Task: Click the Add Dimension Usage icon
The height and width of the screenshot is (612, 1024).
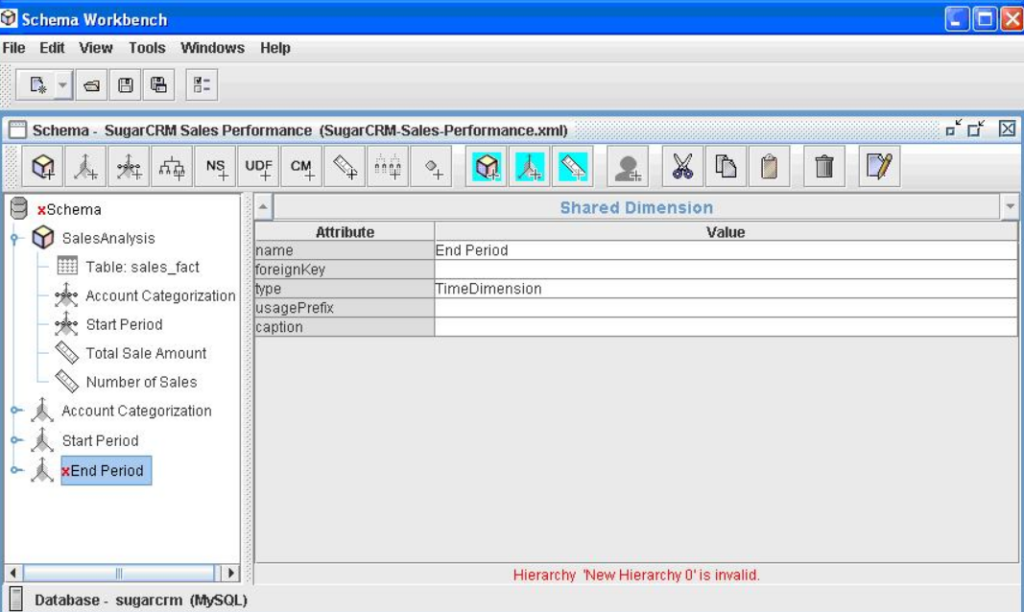Action: coord(128,167)
